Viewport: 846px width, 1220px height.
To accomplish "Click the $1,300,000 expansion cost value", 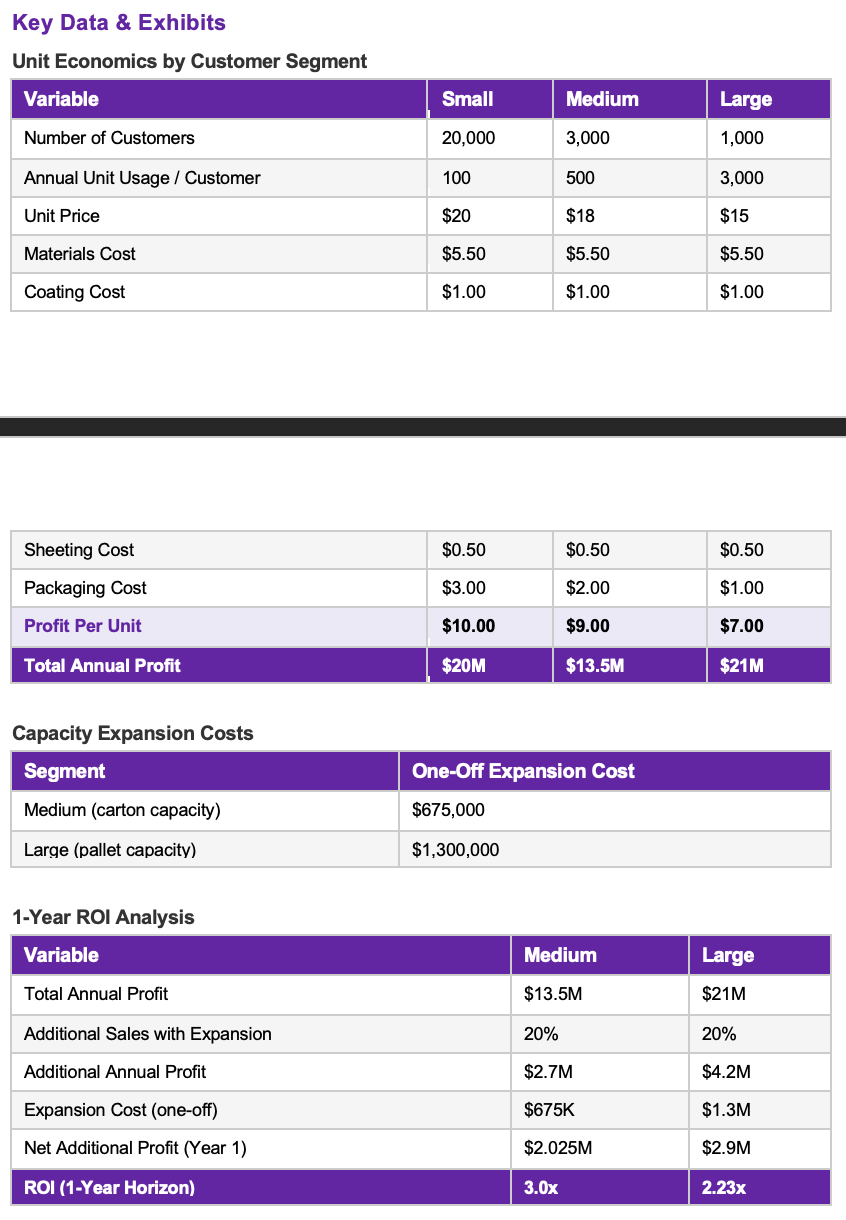I will click(455, 850).
